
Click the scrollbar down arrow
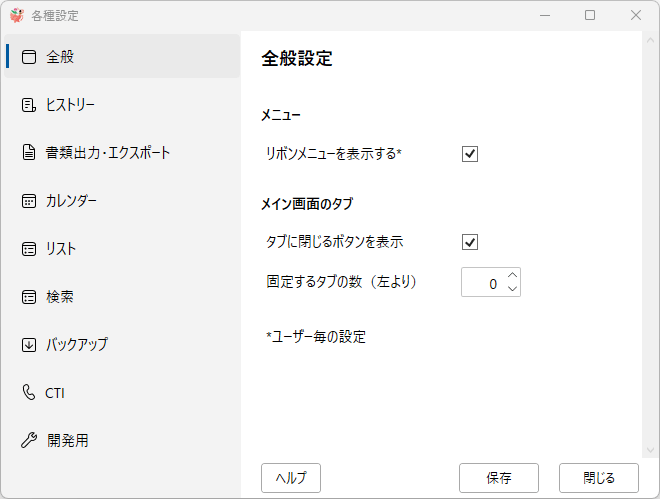[650, 450]
